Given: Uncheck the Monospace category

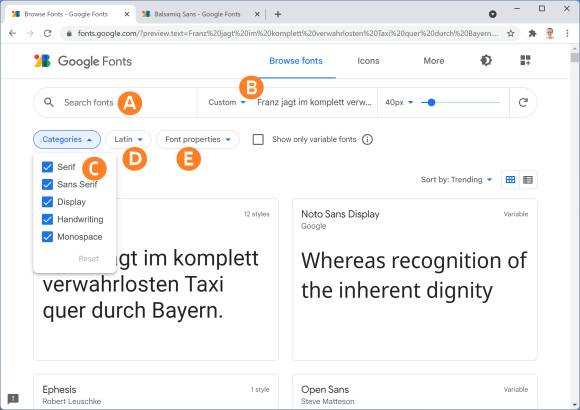Looking at the screenshot, I should tap(47, 236).
